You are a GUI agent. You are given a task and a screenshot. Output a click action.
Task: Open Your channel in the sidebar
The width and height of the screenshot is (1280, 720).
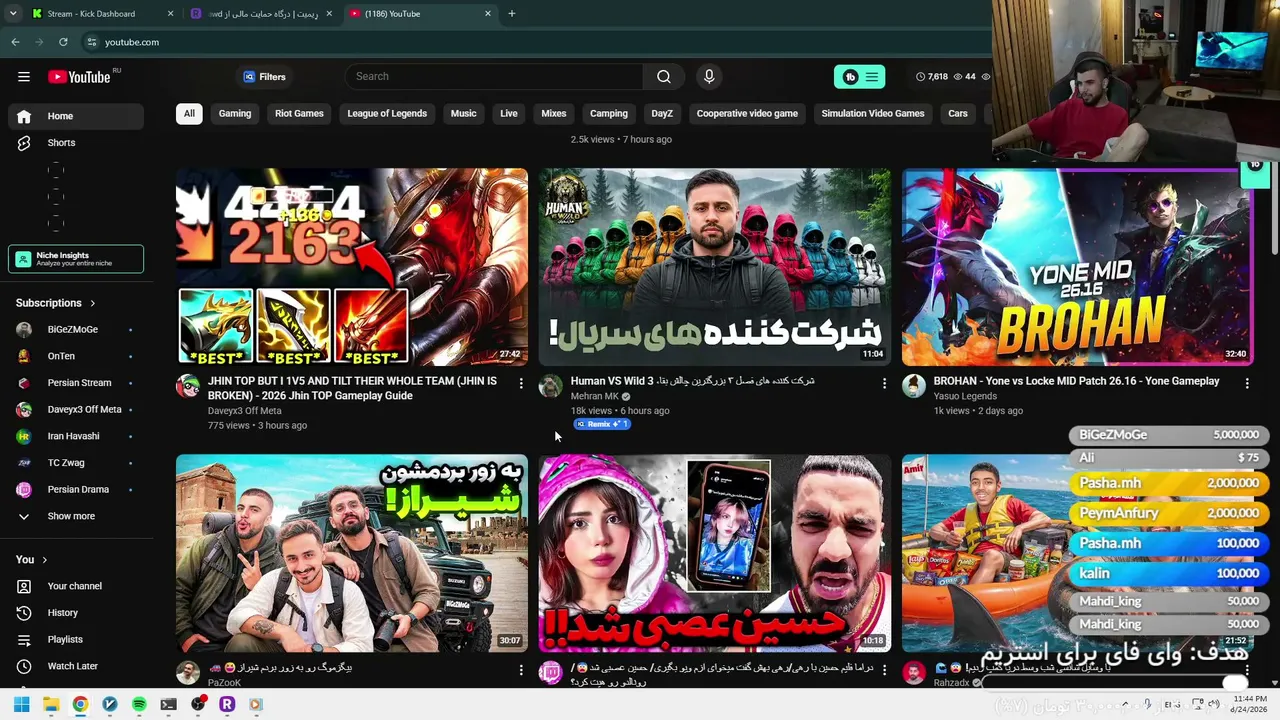[76, 586]
